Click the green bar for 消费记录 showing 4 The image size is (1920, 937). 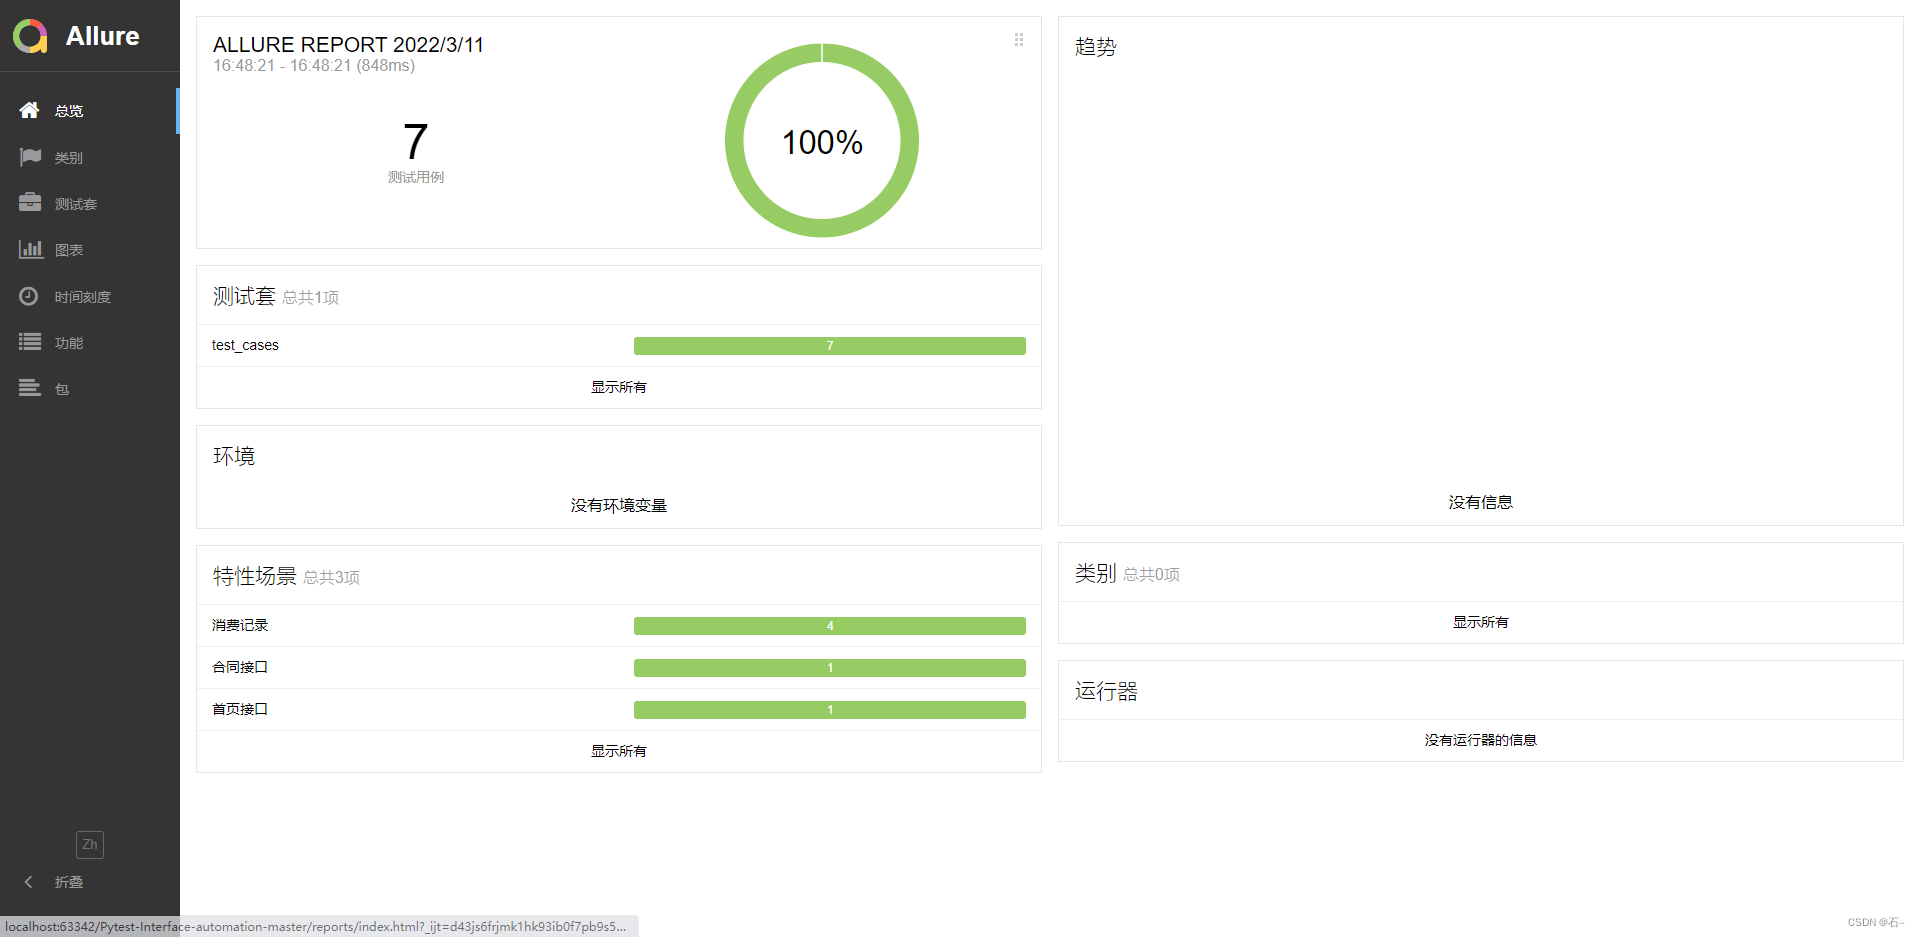click(830, 626)
